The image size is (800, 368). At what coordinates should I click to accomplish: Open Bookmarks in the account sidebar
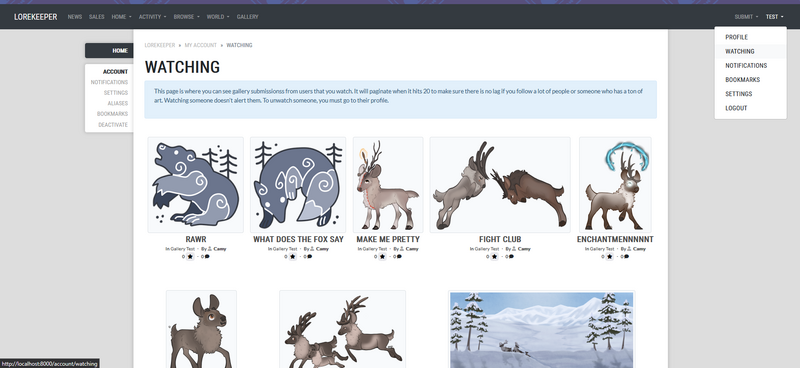click(113, 114)
